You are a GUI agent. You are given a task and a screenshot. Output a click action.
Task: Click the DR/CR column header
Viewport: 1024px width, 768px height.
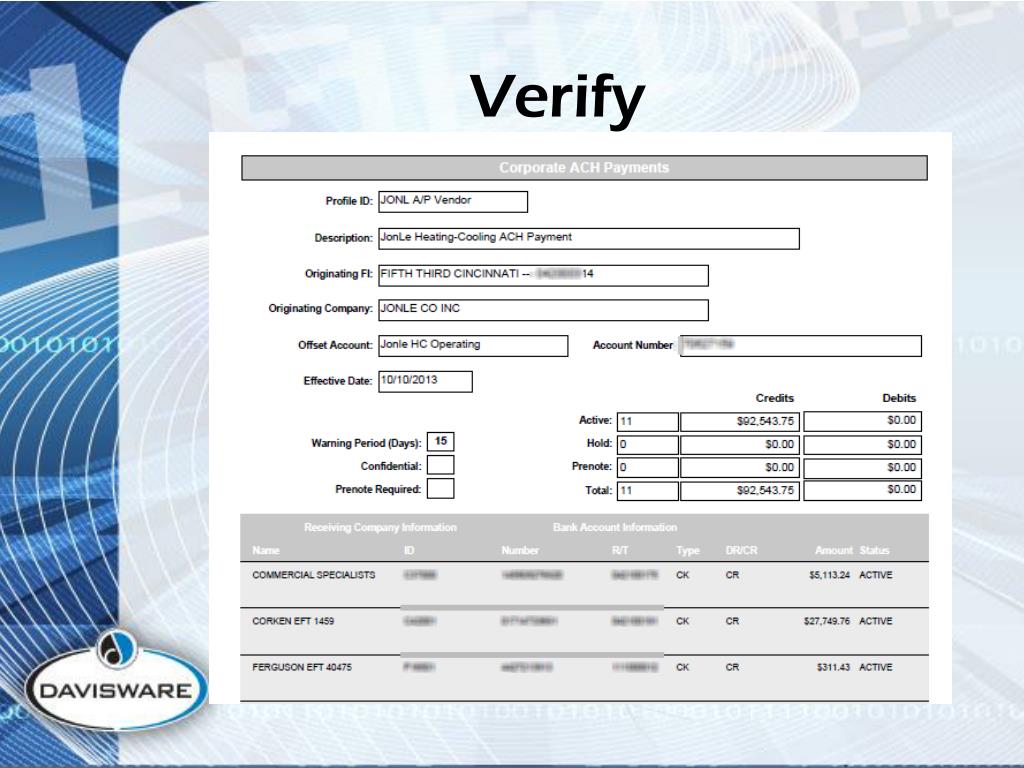point(741,551)
